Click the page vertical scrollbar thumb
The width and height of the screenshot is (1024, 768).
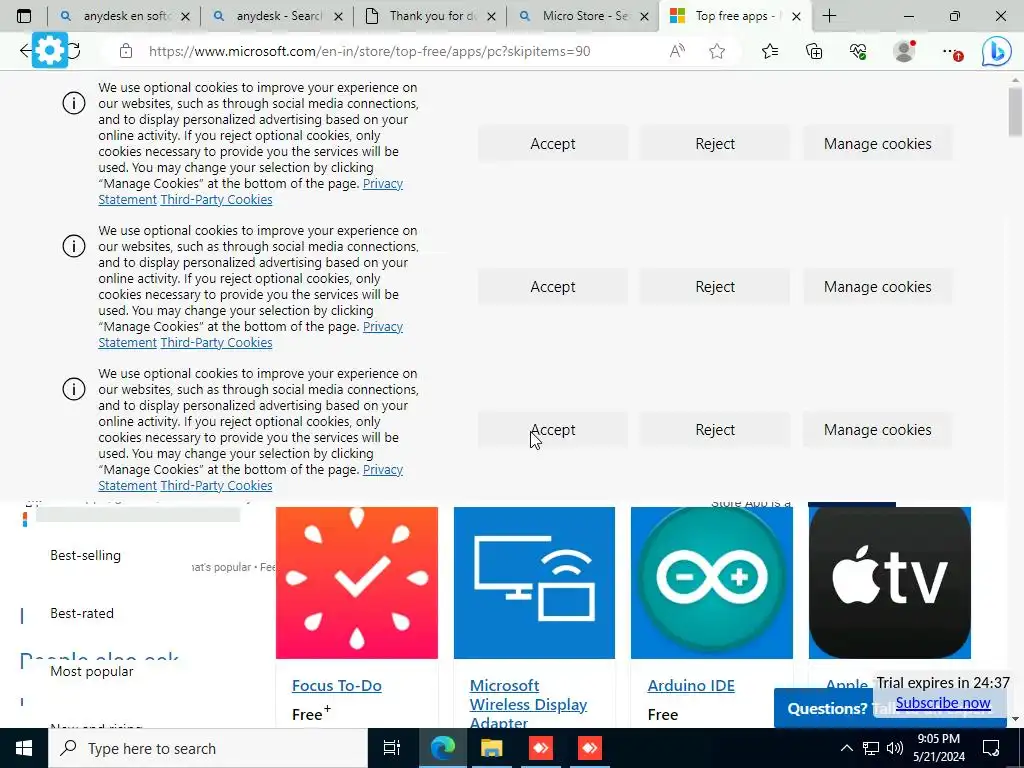[1015, 112]
